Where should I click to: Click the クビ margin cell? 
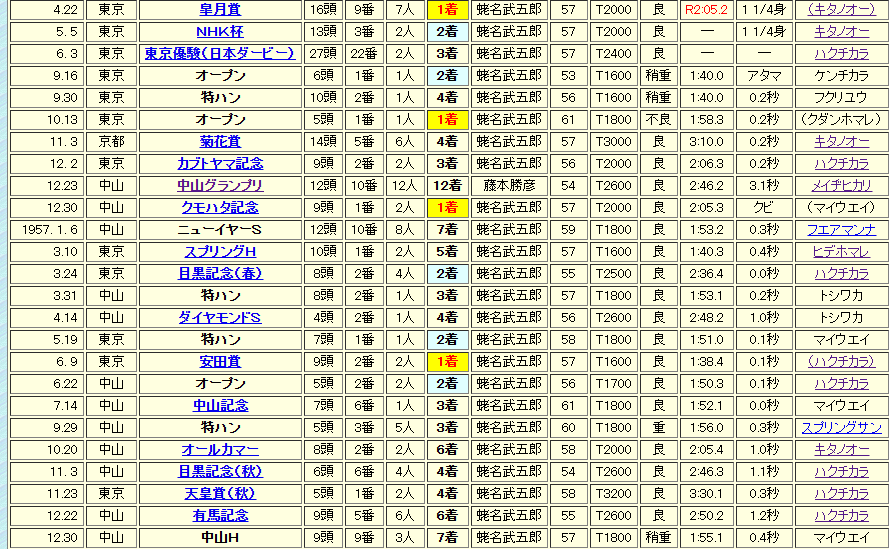click(764, 208)
